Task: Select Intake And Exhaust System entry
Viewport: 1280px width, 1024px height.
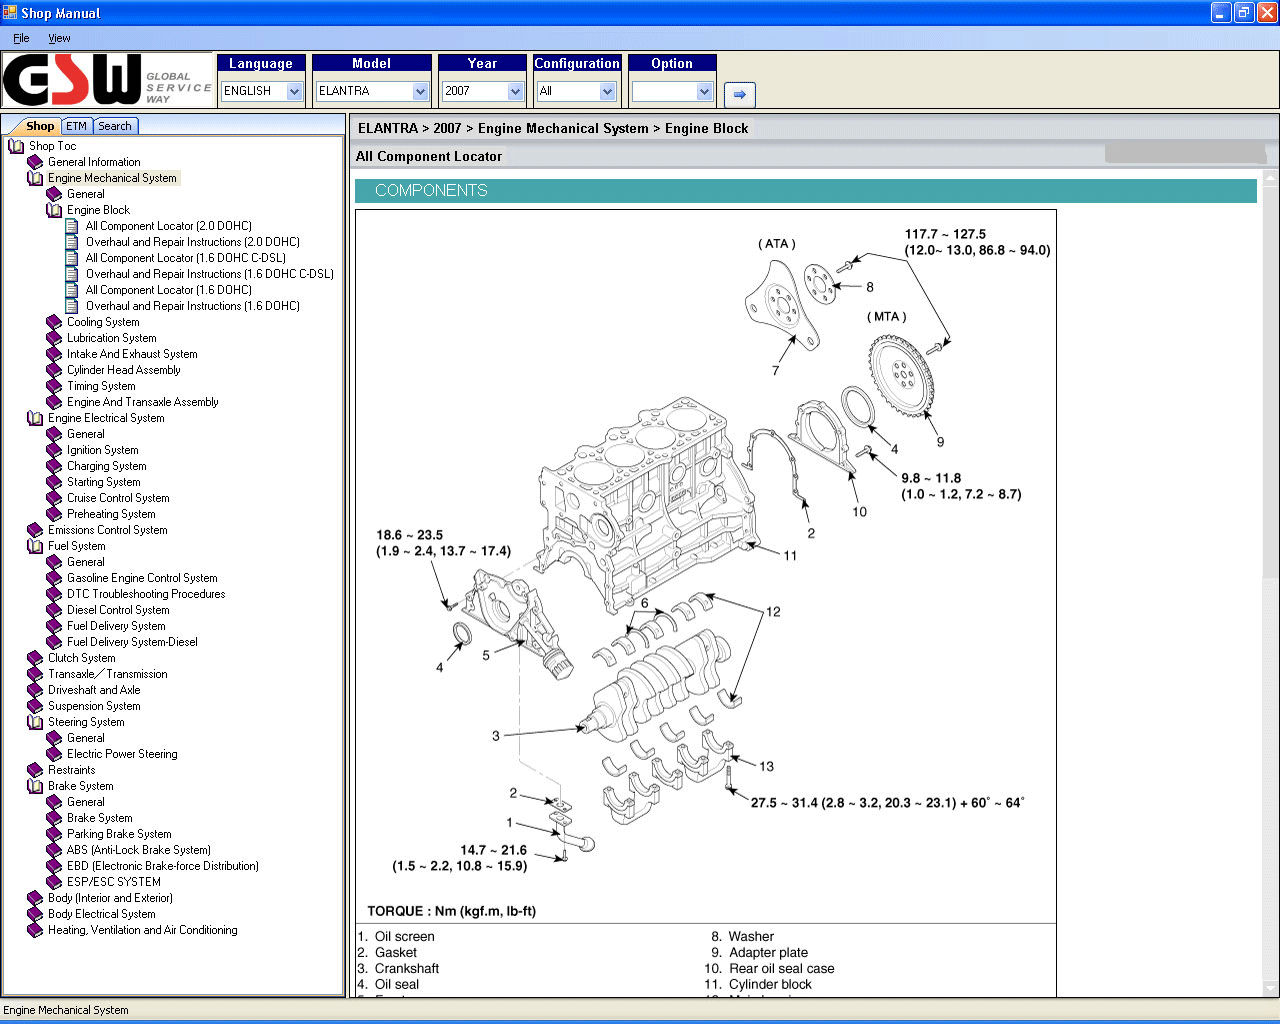Action: click(132, 354)
